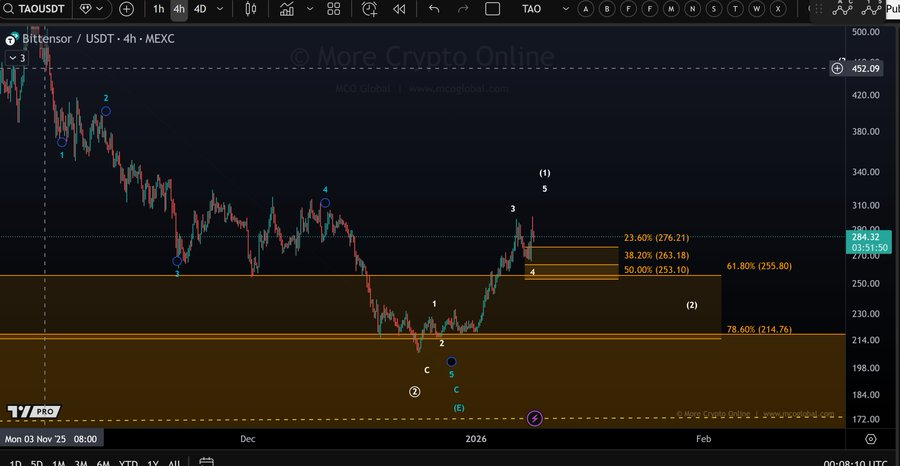Start bar replay mode
Viewport: 900px width, 466px height.
tap(399, 9)
